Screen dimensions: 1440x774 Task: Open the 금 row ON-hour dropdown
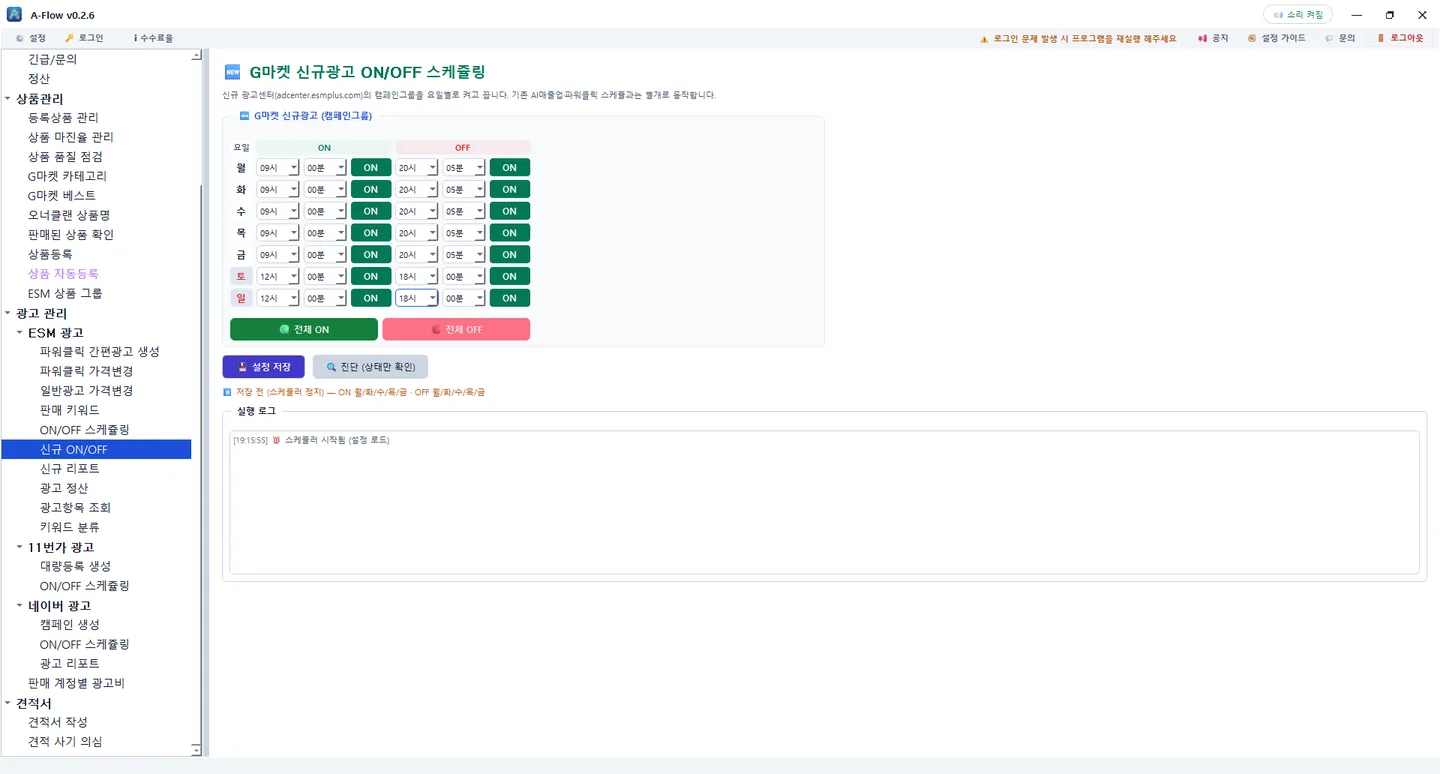(x=278, y=254)
